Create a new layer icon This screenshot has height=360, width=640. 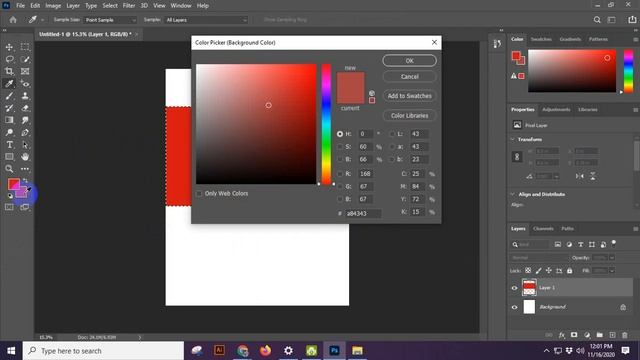coord(612,335)
